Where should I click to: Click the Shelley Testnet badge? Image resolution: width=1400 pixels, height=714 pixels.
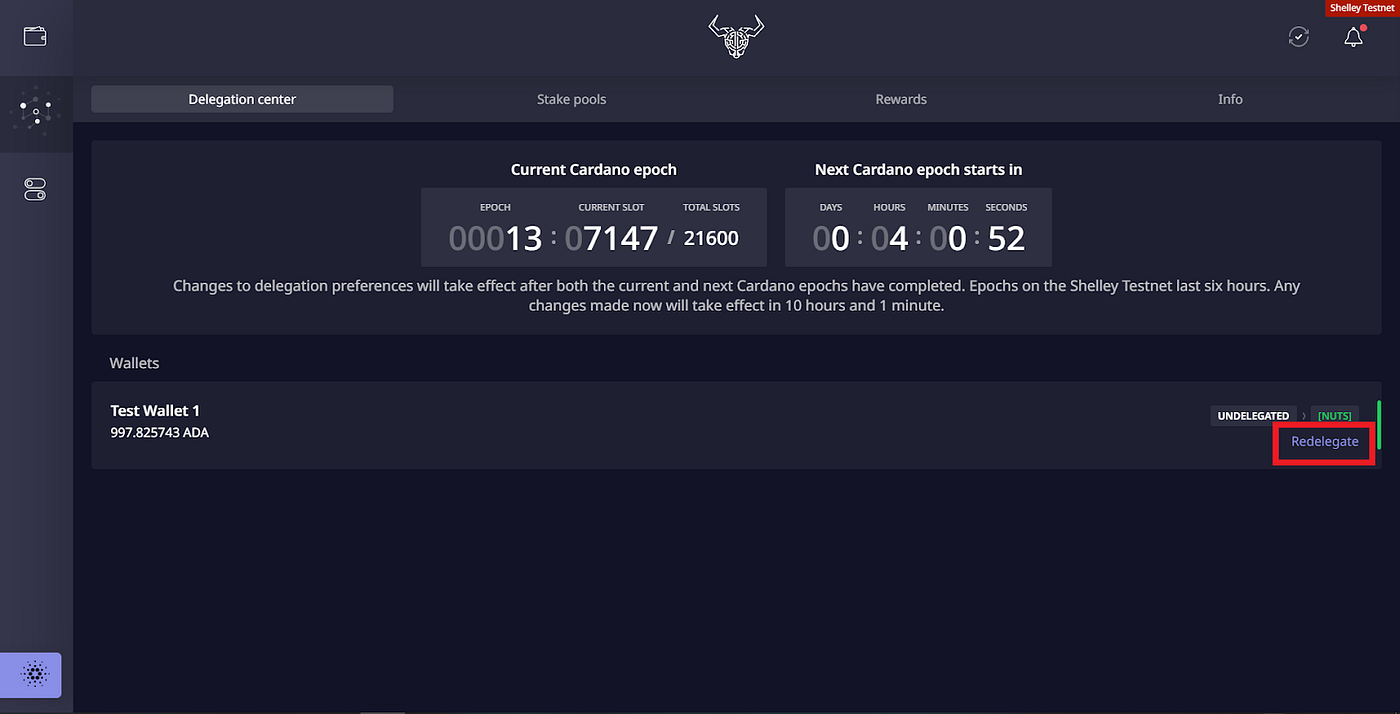[1363, 7]
